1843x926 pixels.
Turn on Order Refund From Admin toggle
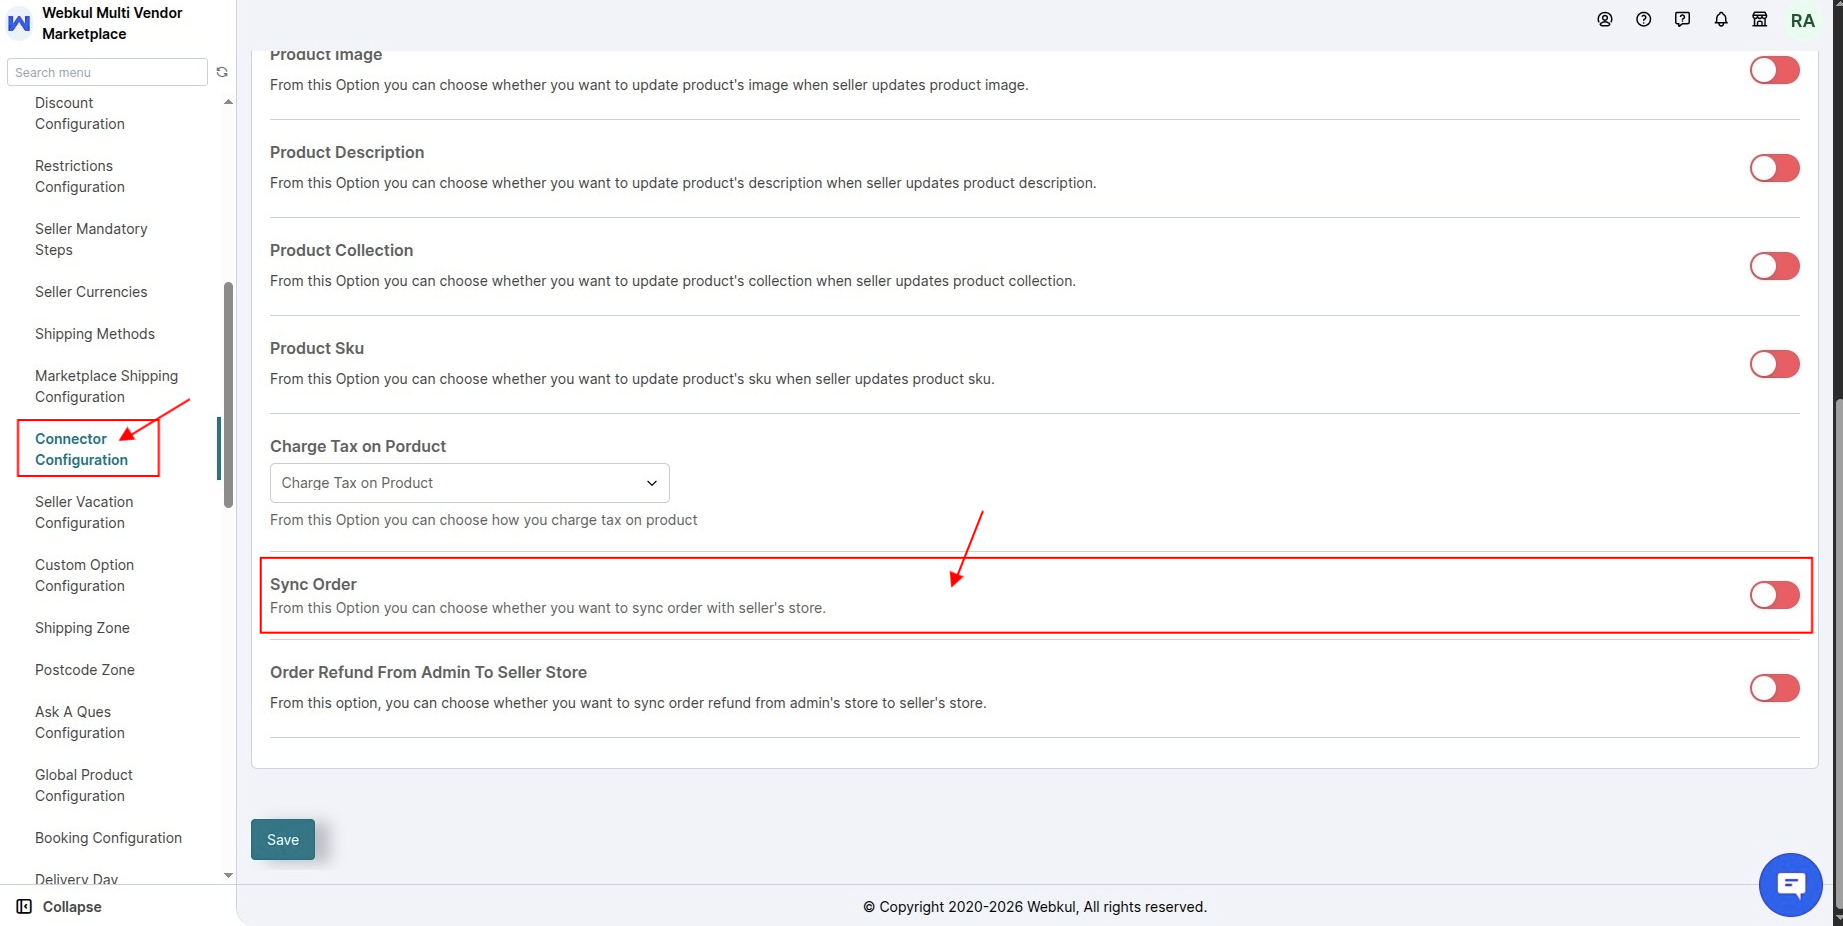[1775, 688]
